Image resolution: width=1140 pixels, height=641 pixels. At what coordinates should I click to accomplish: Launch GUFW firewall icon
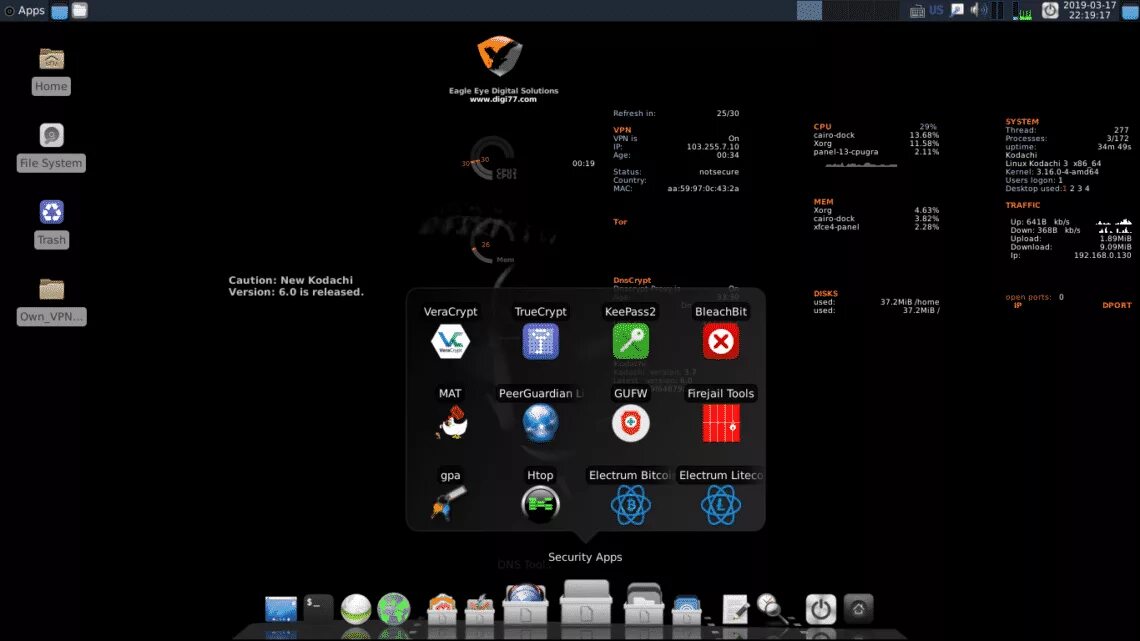630,422
